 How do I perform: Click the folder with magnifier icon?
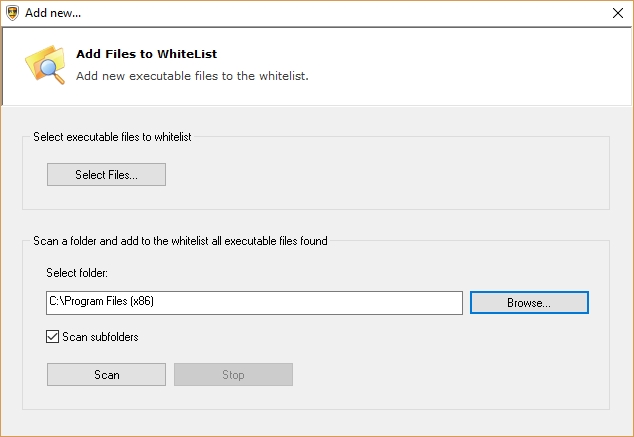click(x=45, y=65)
